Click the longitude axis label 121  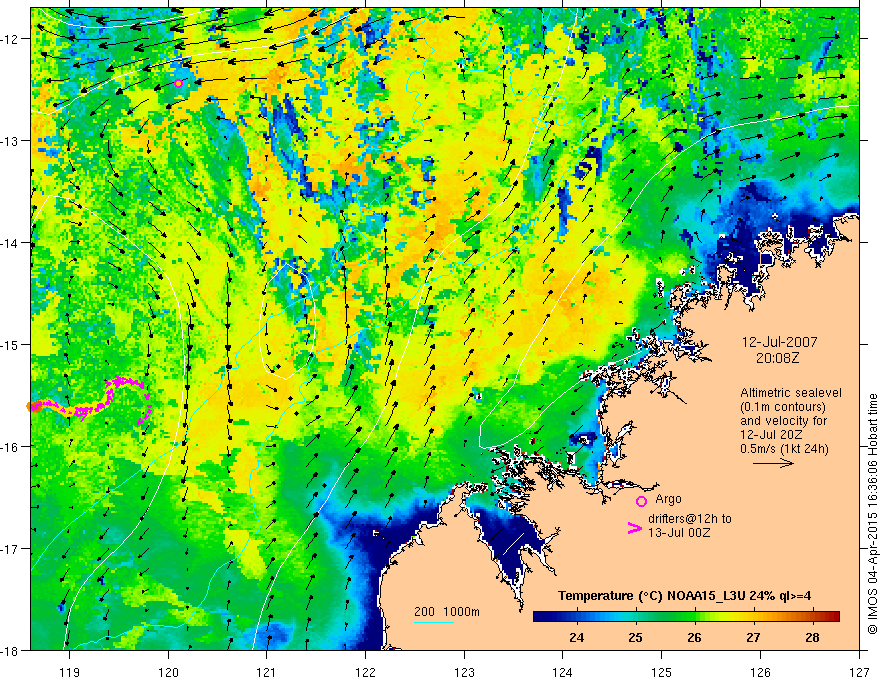point(267,672)
